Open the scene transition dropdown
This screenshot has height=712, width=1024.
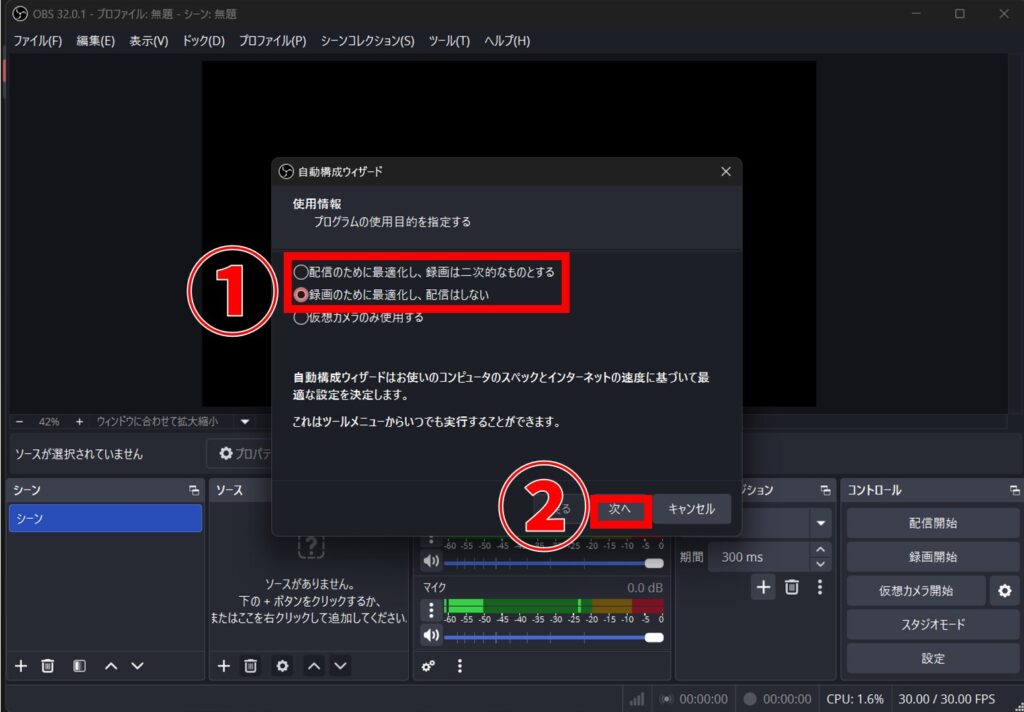(820, 522)
